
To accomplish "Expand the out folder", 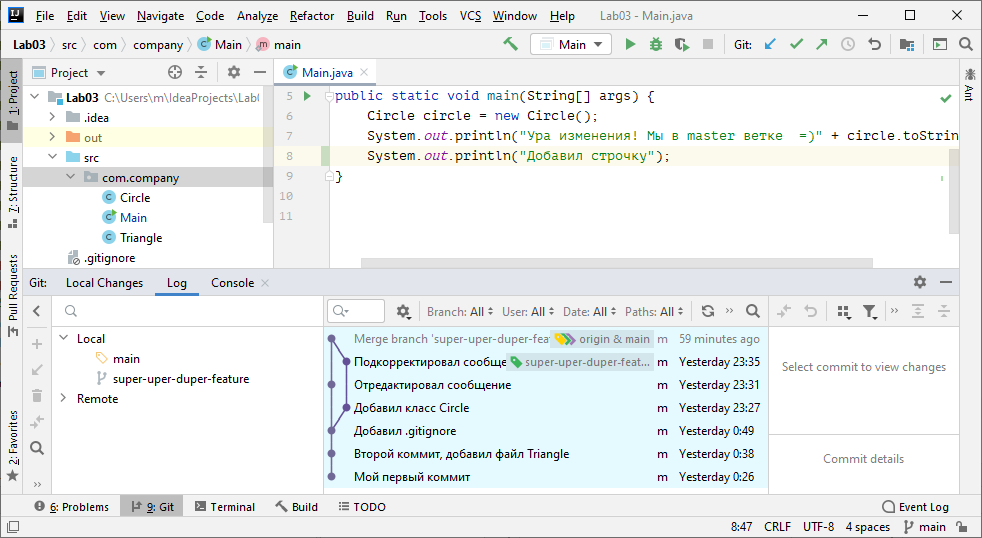I will pyautogui.click(x=53, y=137).
